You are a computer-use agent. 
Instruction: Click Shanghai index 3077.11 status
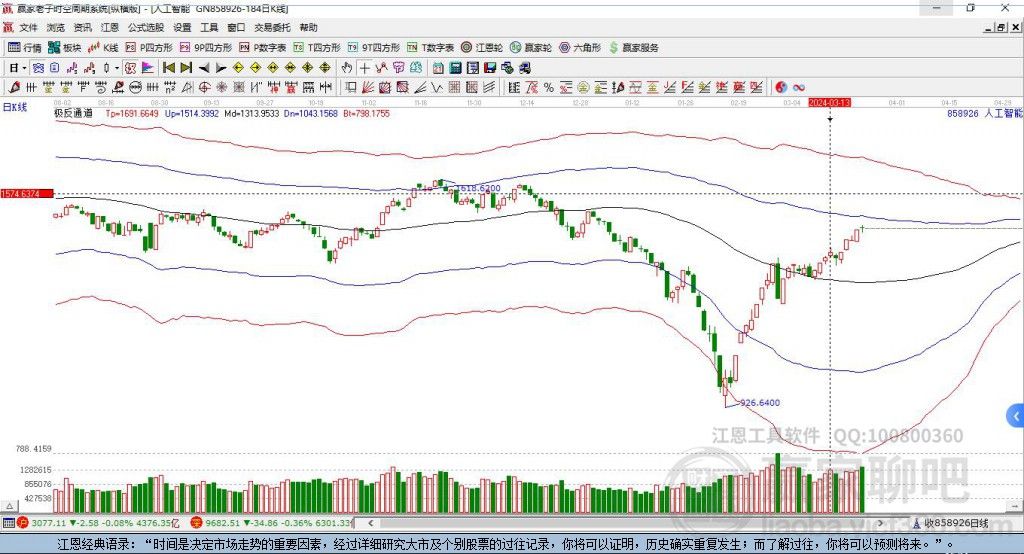(98, 523)
